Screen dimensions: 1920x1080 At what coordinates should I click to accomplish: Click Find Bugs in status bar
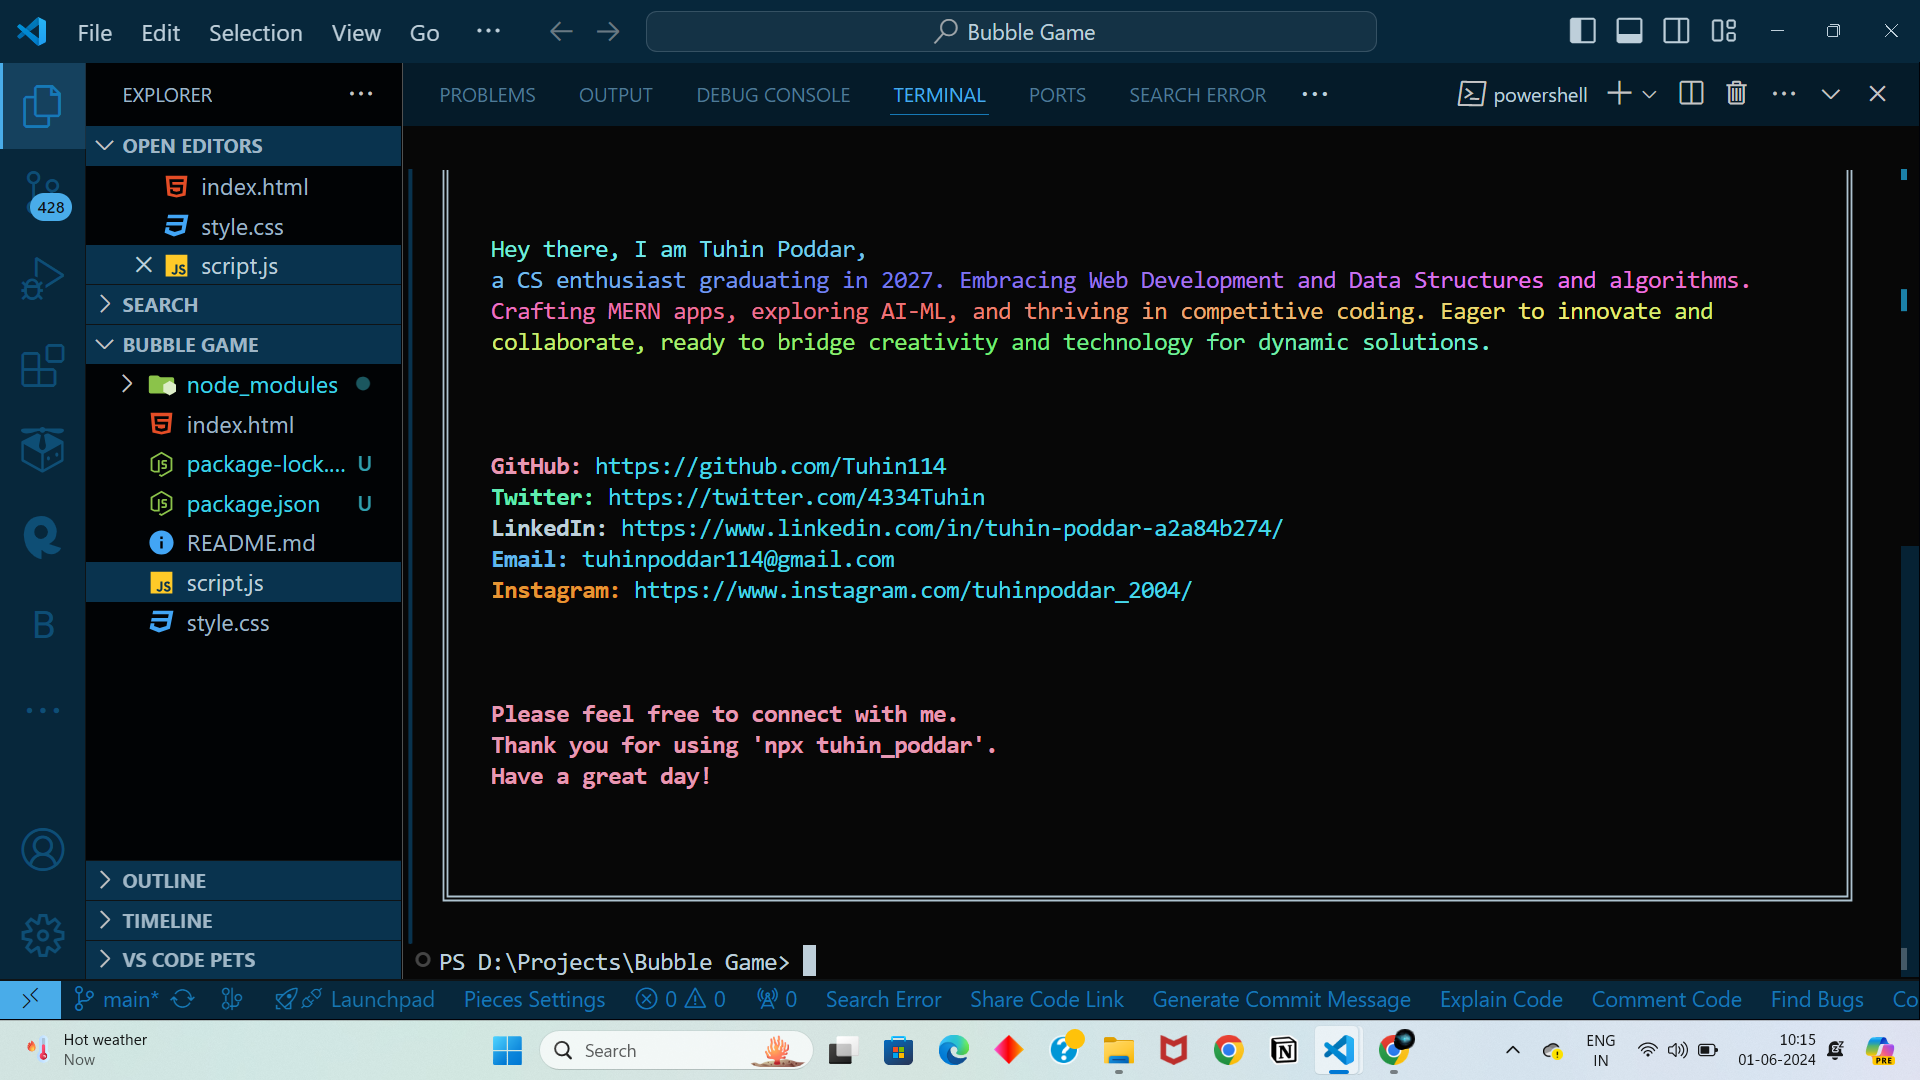coord(1817,999)
